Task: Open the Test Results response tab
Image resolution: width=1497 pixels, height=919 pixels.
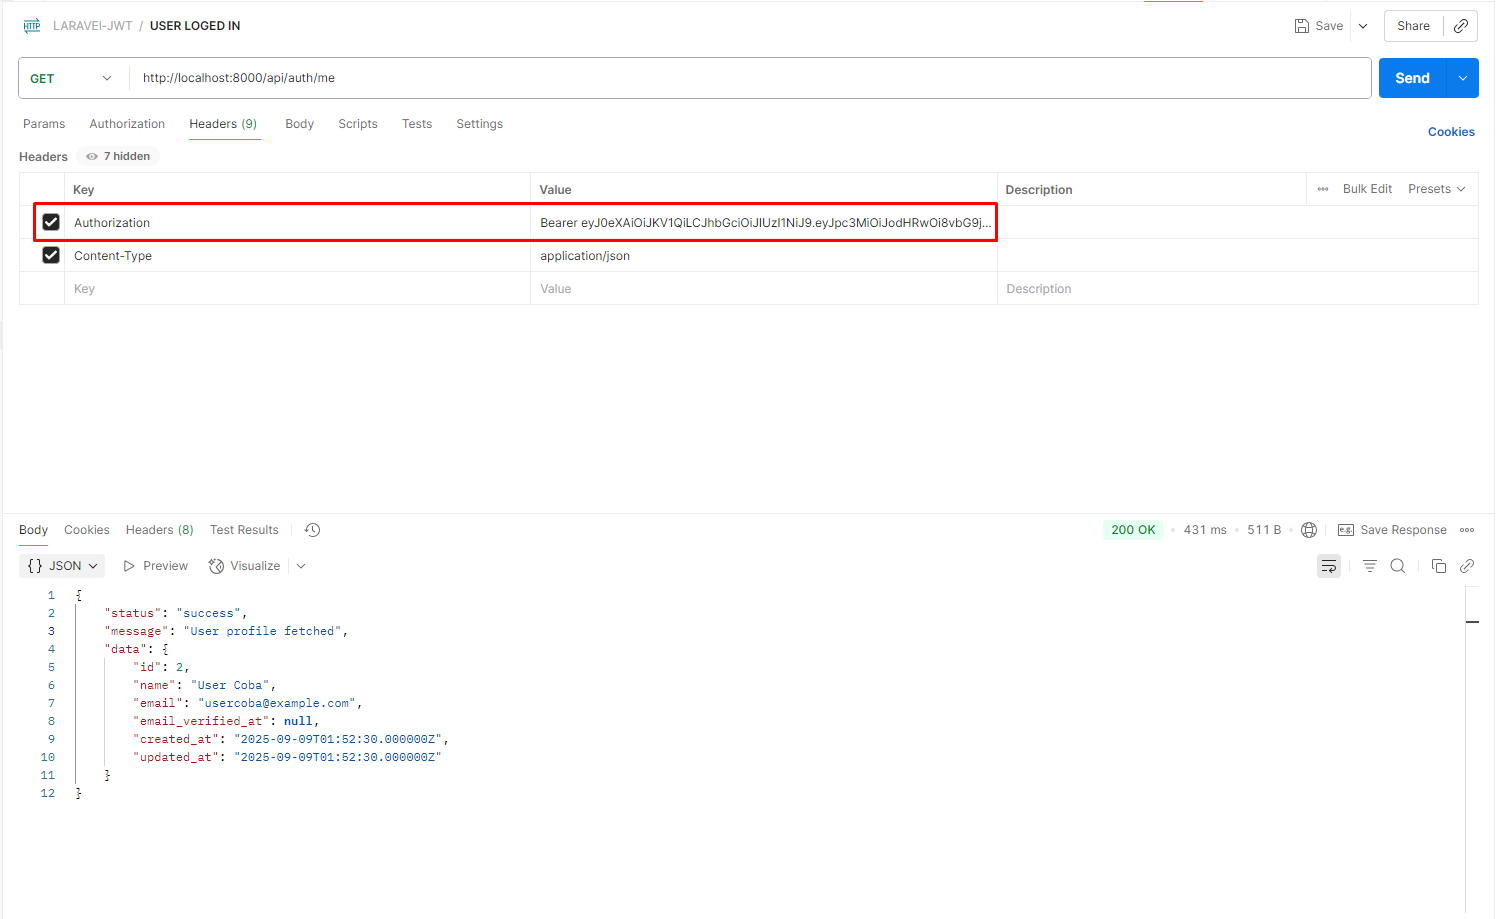Action: [x=244, y=530]
